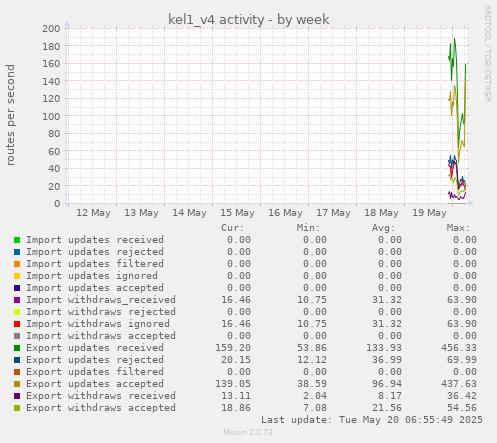The width and height of the screenshot is (497, 443).
Task: Click the 'Export updates filtered' legend label
Action: click(95, 372)
